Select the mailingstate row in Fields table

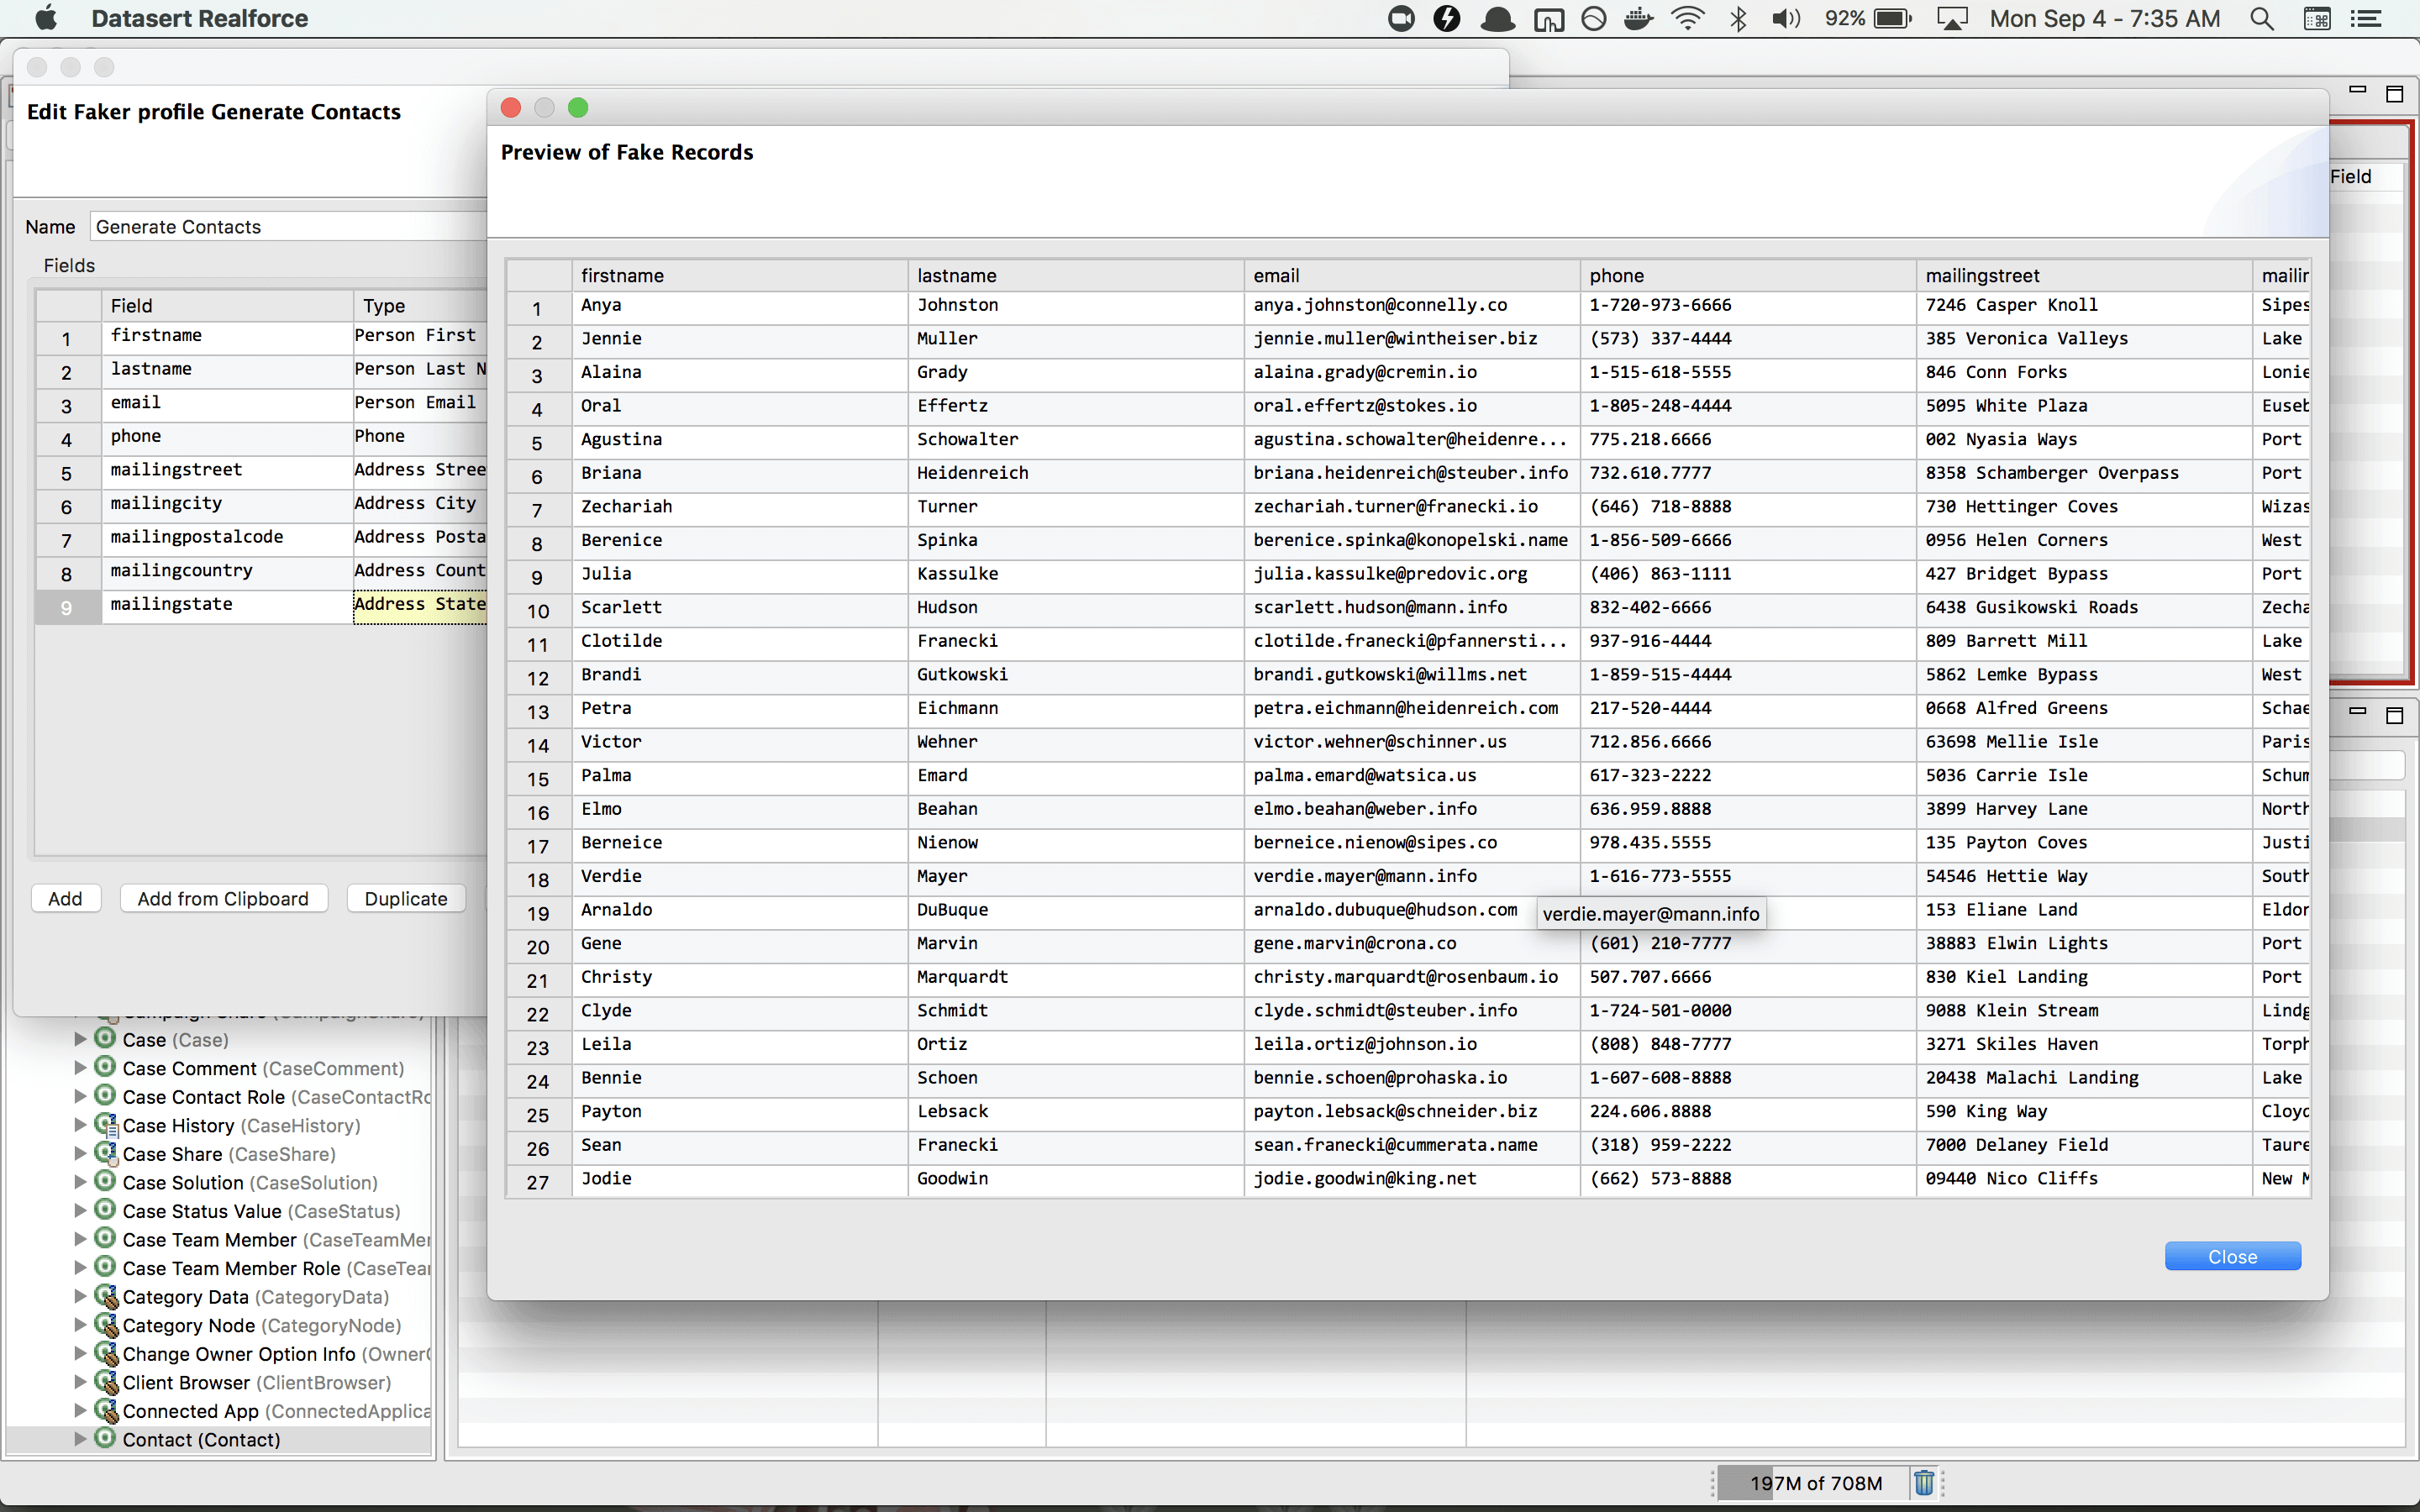pyautogui.click(x=171, y=604)
